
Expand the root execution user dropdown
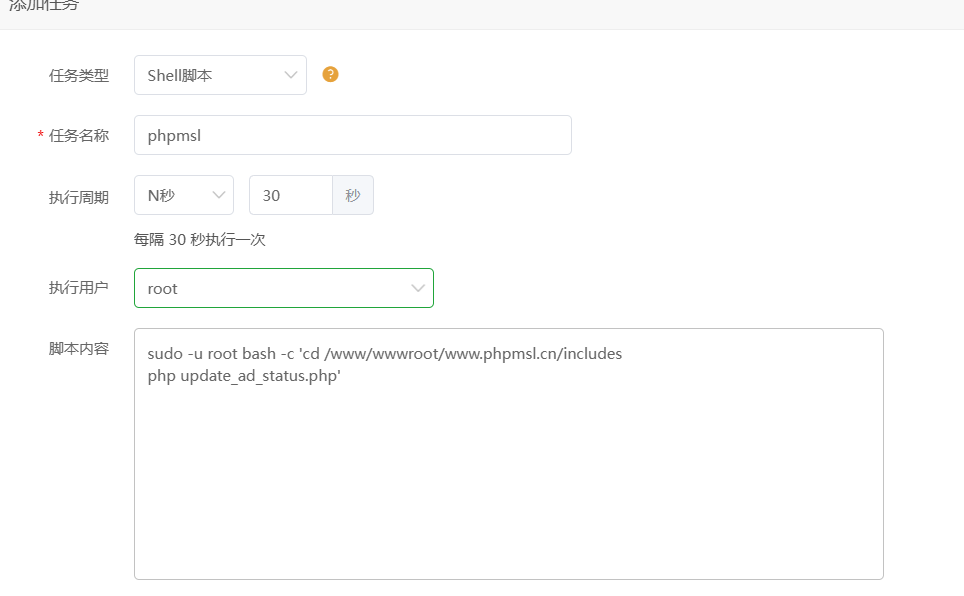[270, 288]
